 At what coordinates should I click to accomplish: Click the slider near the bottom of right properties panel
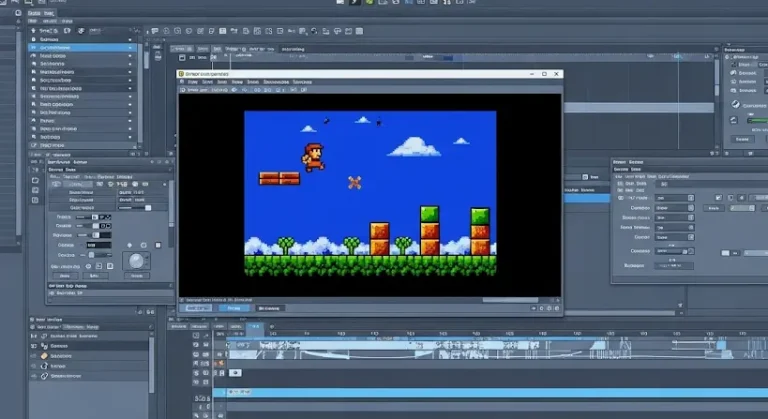click(672, 251)
